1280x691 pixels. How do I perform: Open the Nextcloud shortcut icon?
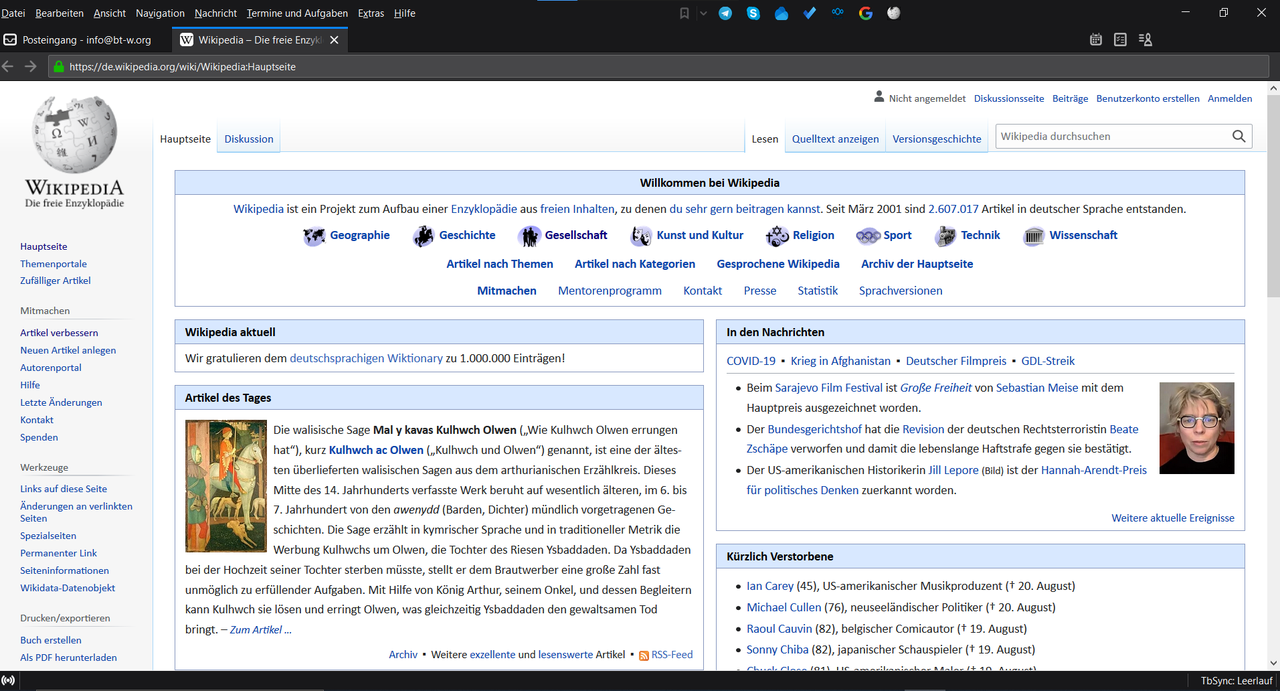tap(838, 13)
